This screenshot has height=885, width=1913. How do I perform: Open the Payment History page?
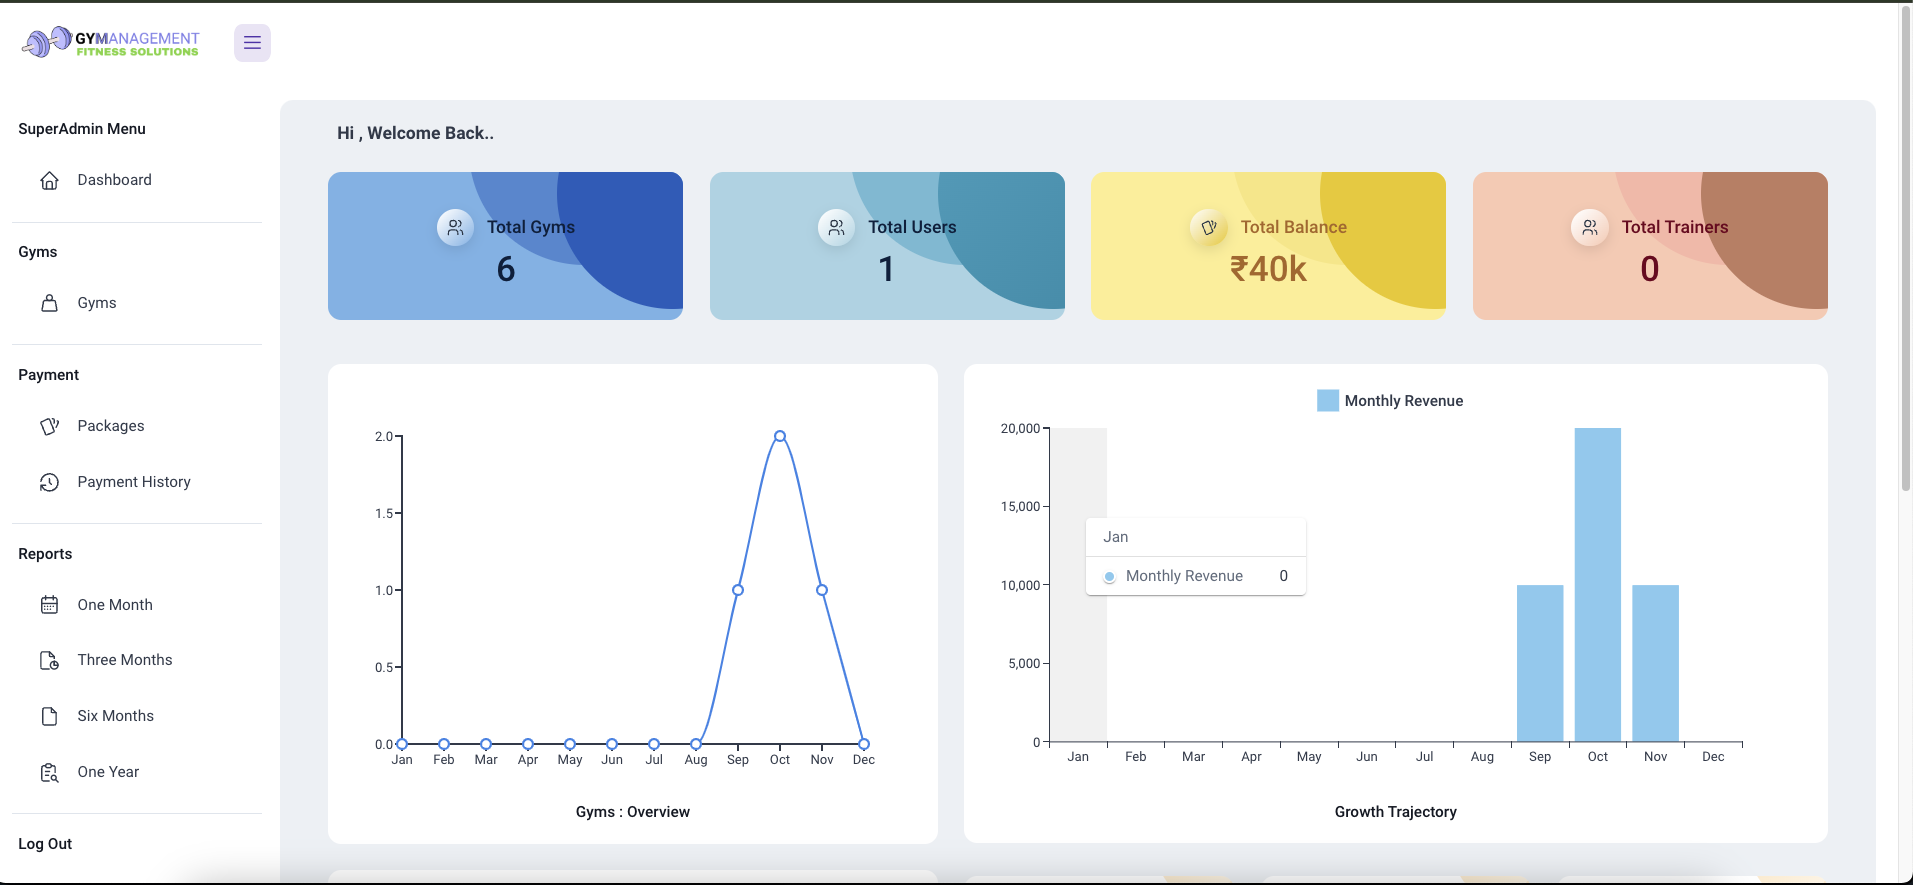click(x=134, y=482)
